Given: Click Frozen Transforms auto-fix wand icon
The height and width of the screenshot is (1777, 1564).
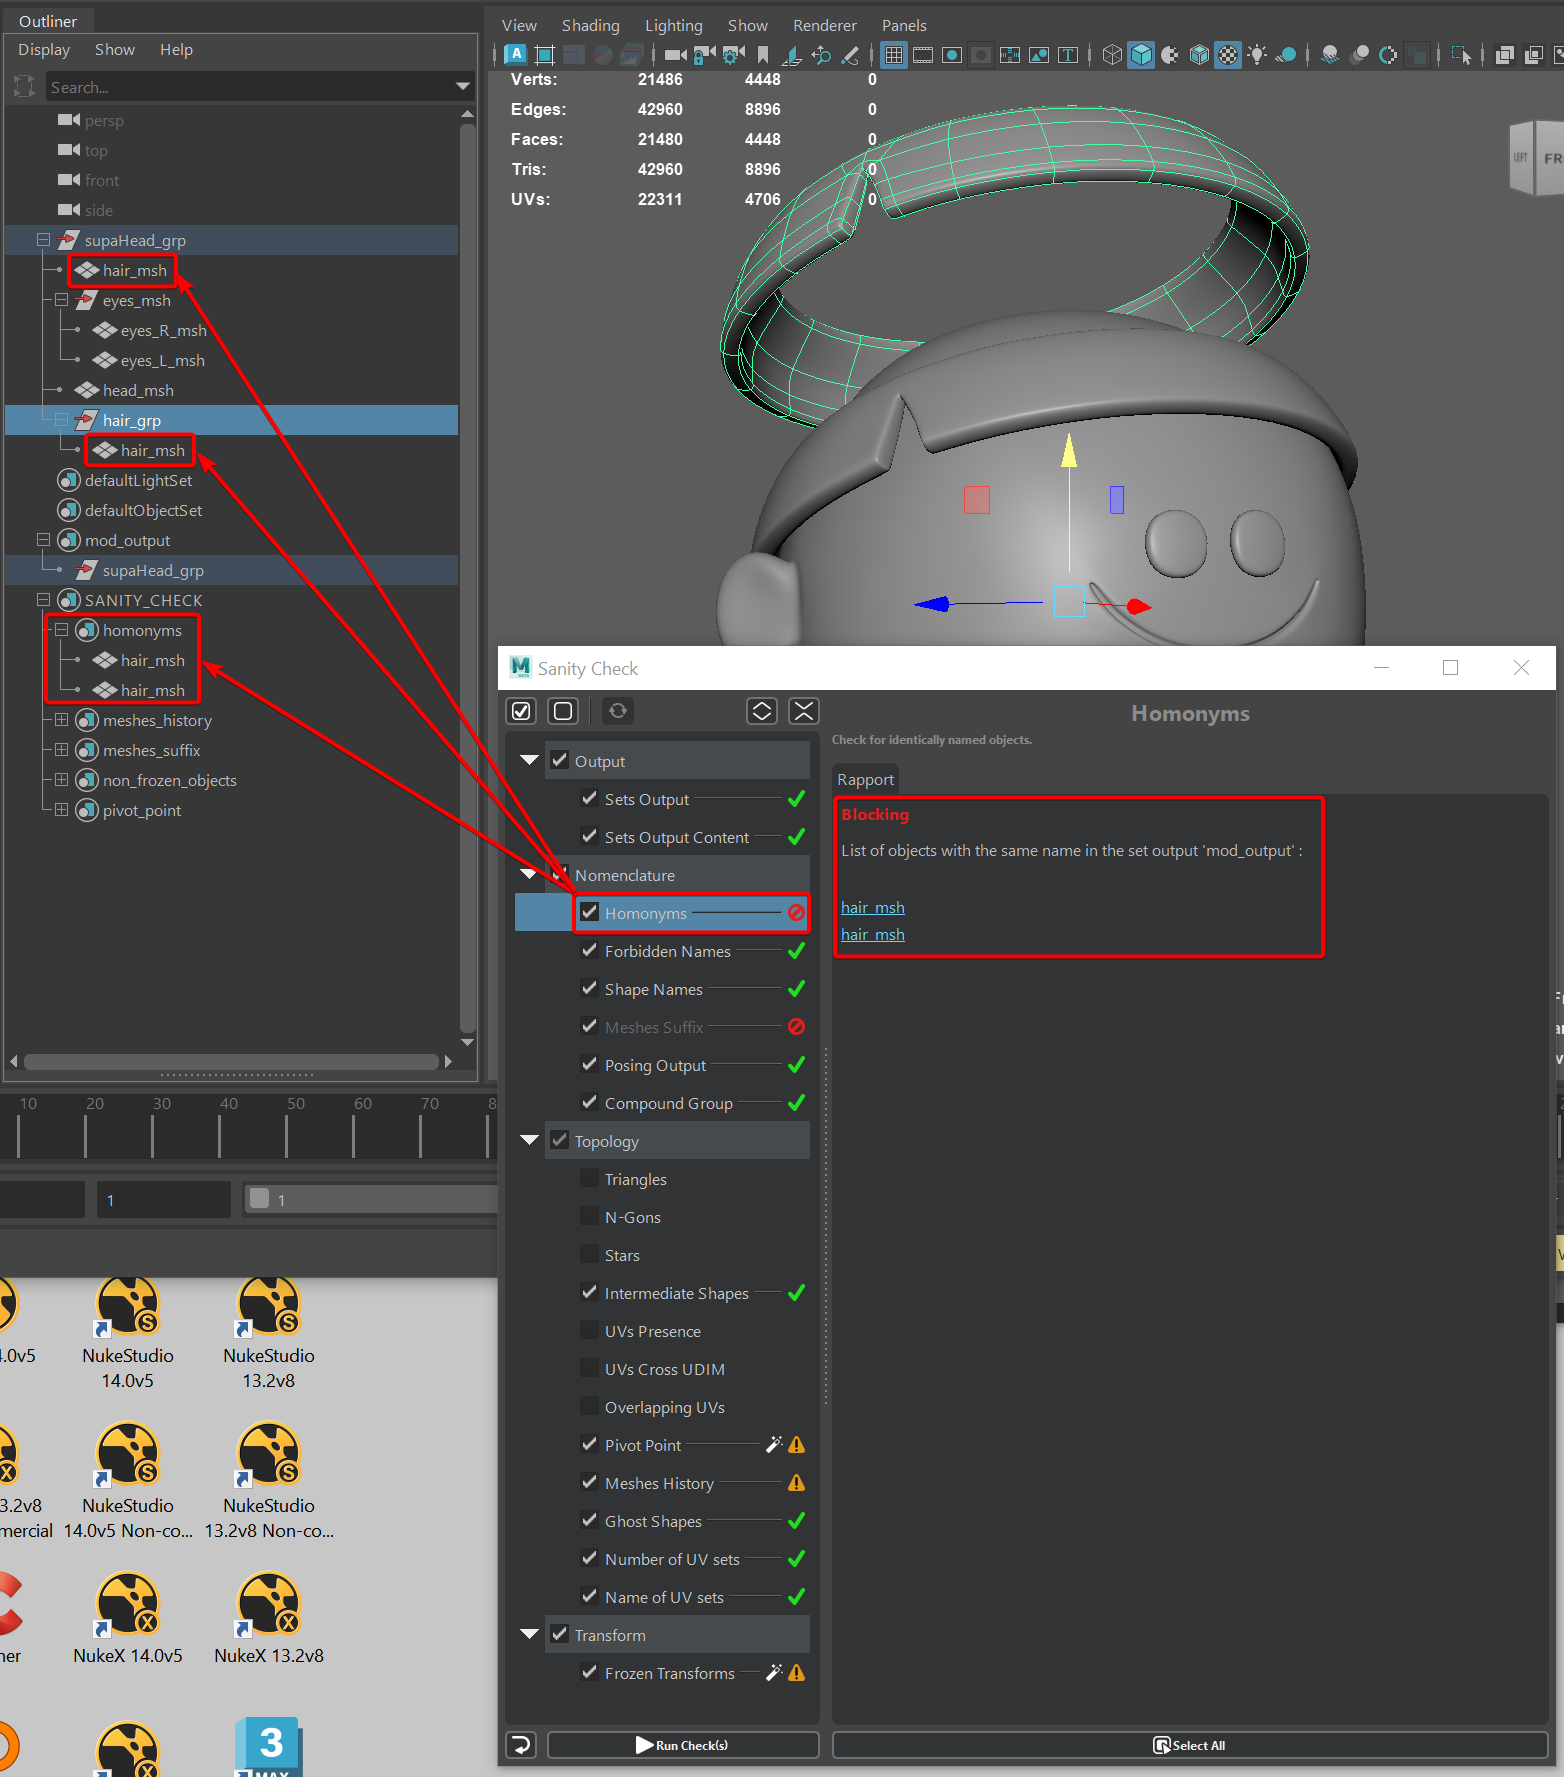Looking at the screenshot, I should (x=774, y=1672).
